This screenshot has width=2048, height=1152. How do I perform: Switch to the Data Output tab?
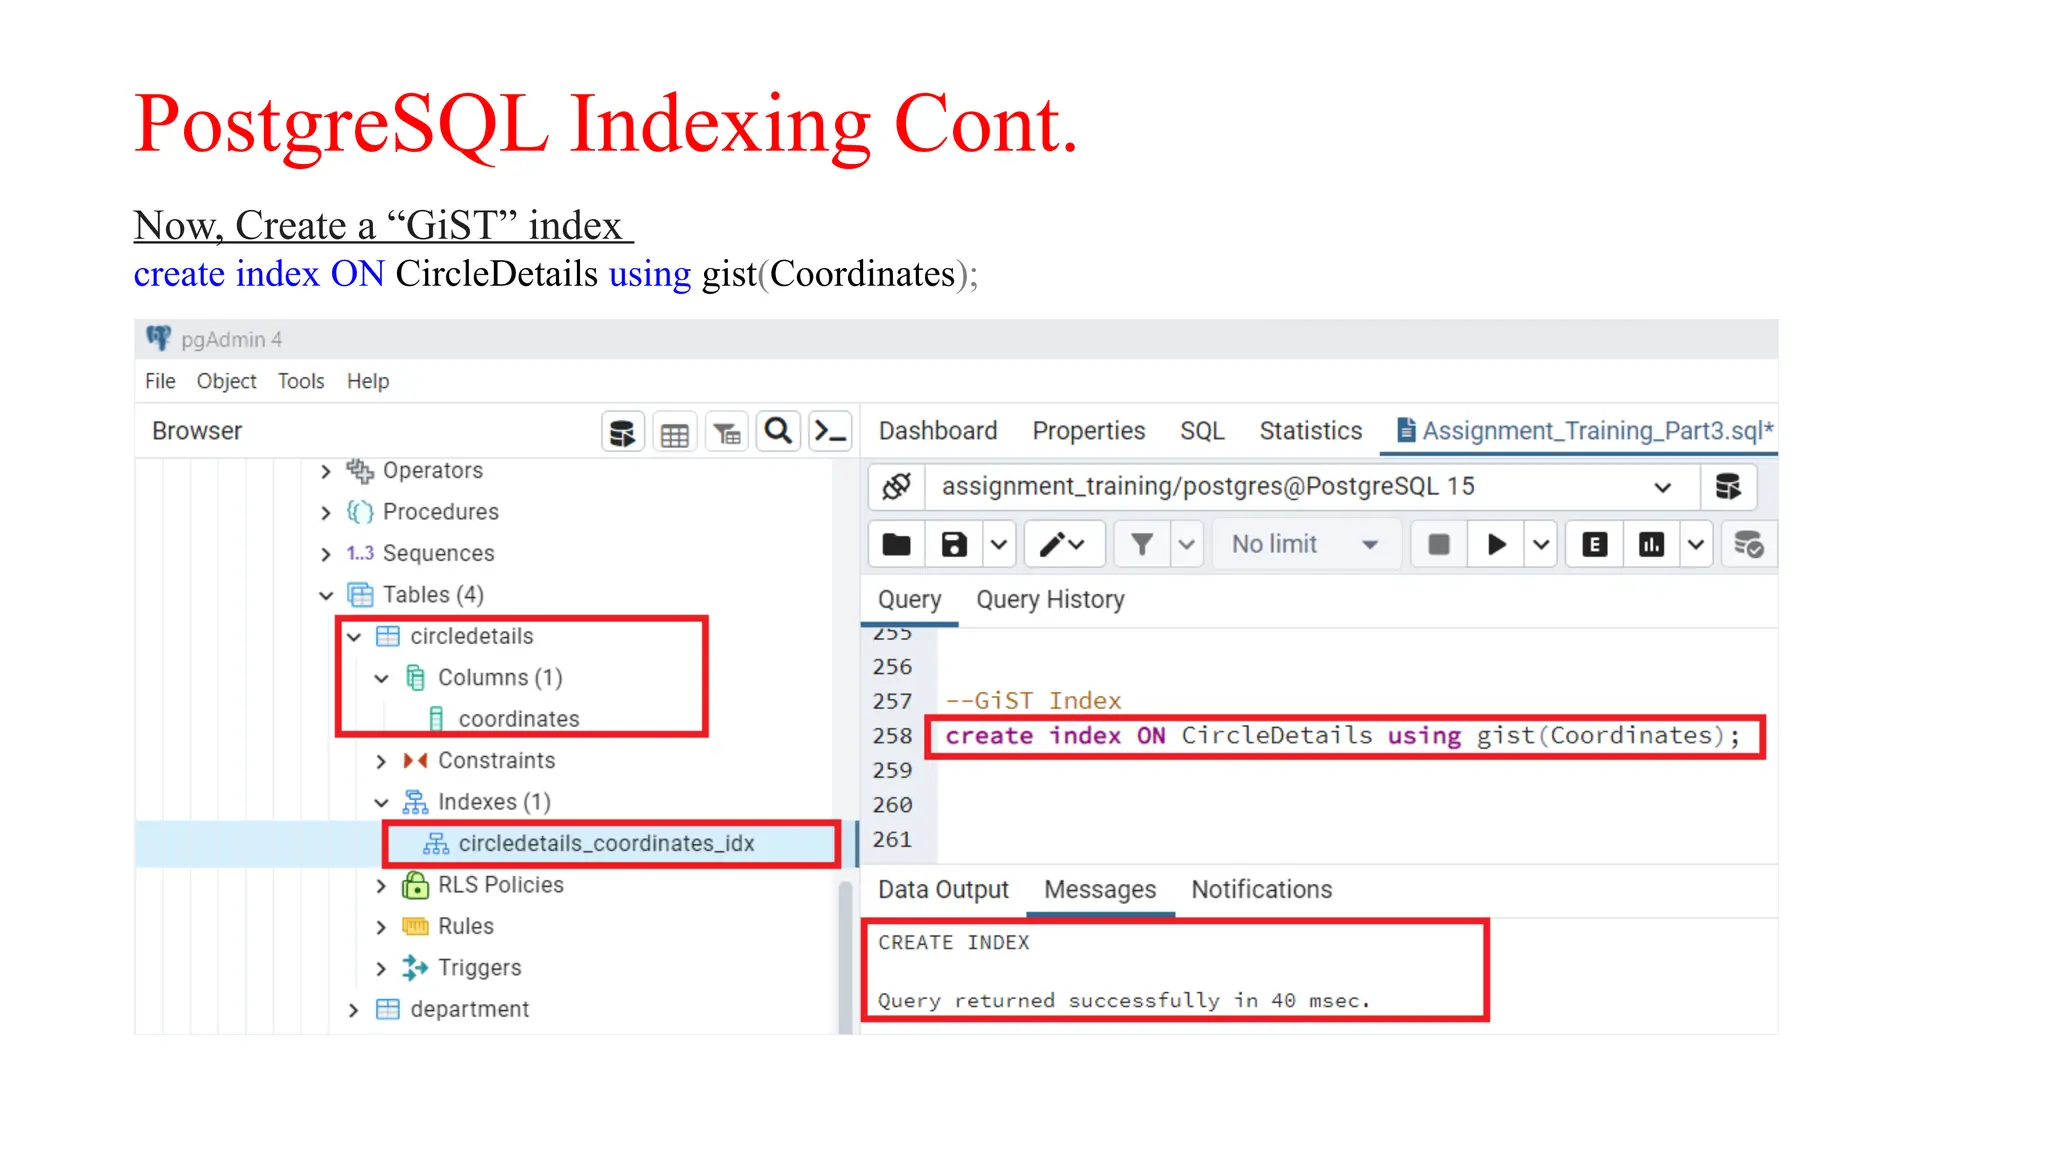[943, 890]
